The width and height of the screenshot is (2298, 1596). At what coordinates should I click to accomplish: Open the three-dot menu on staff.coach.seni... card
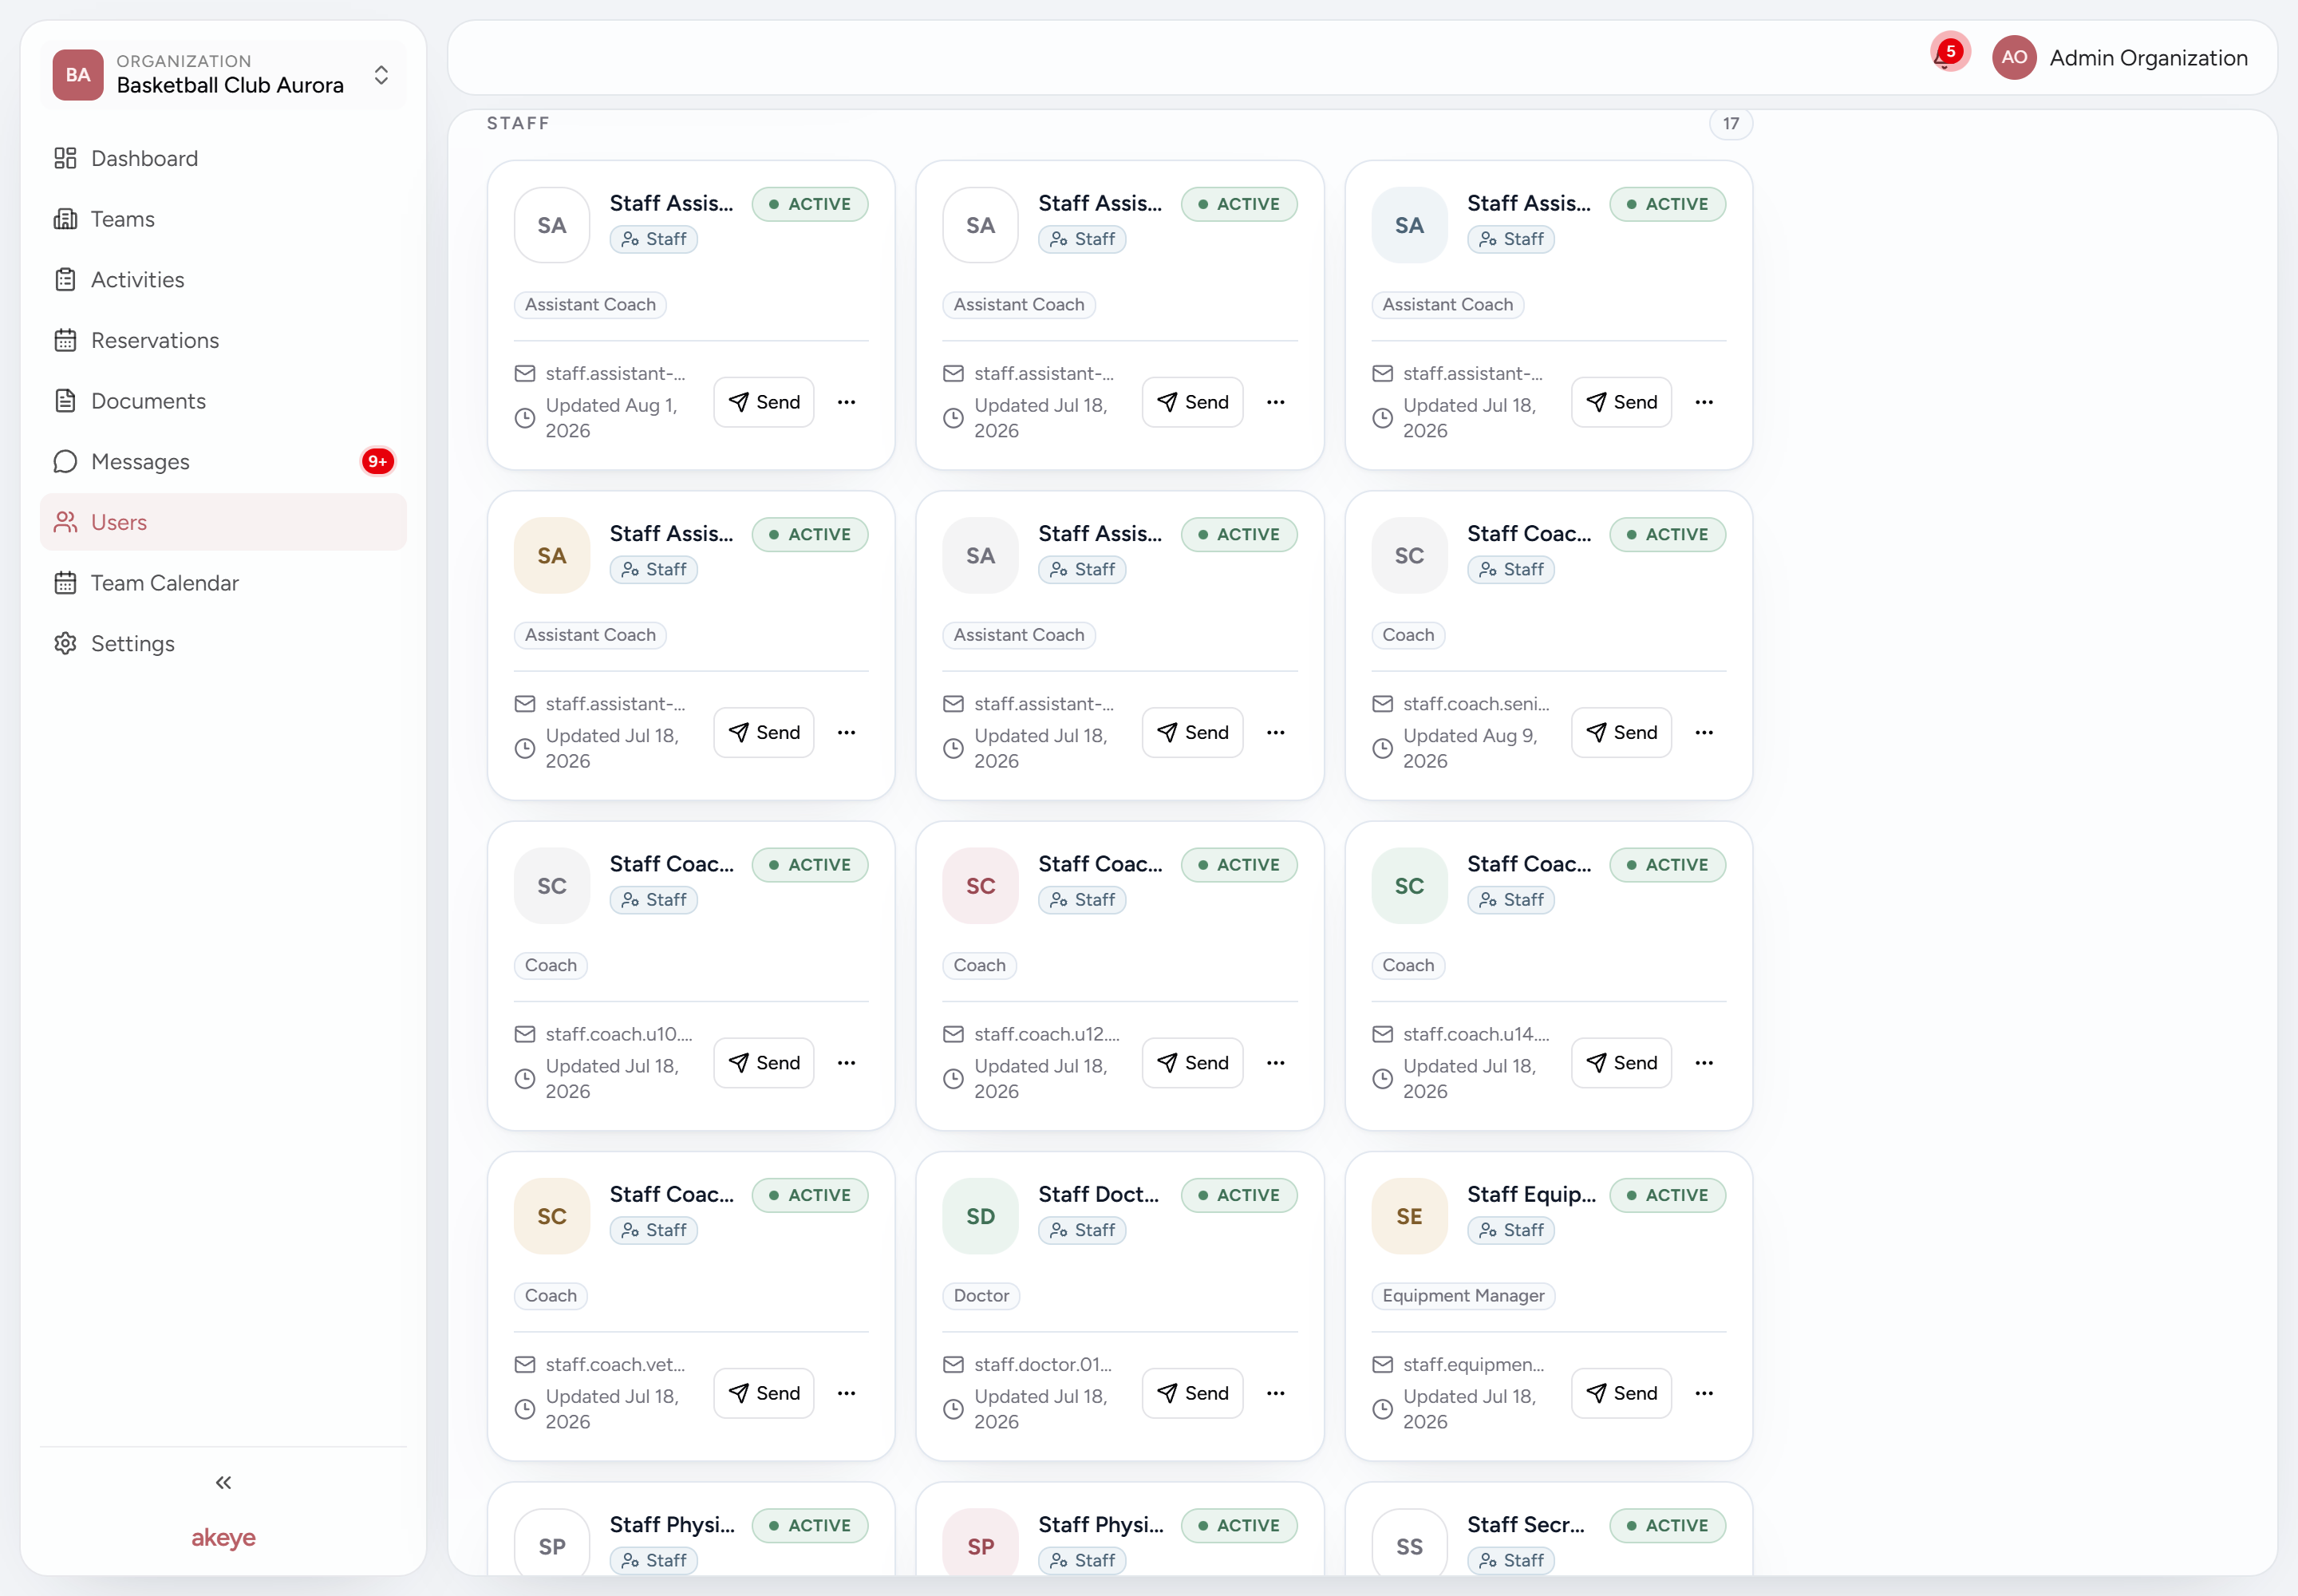[1704, 733]
